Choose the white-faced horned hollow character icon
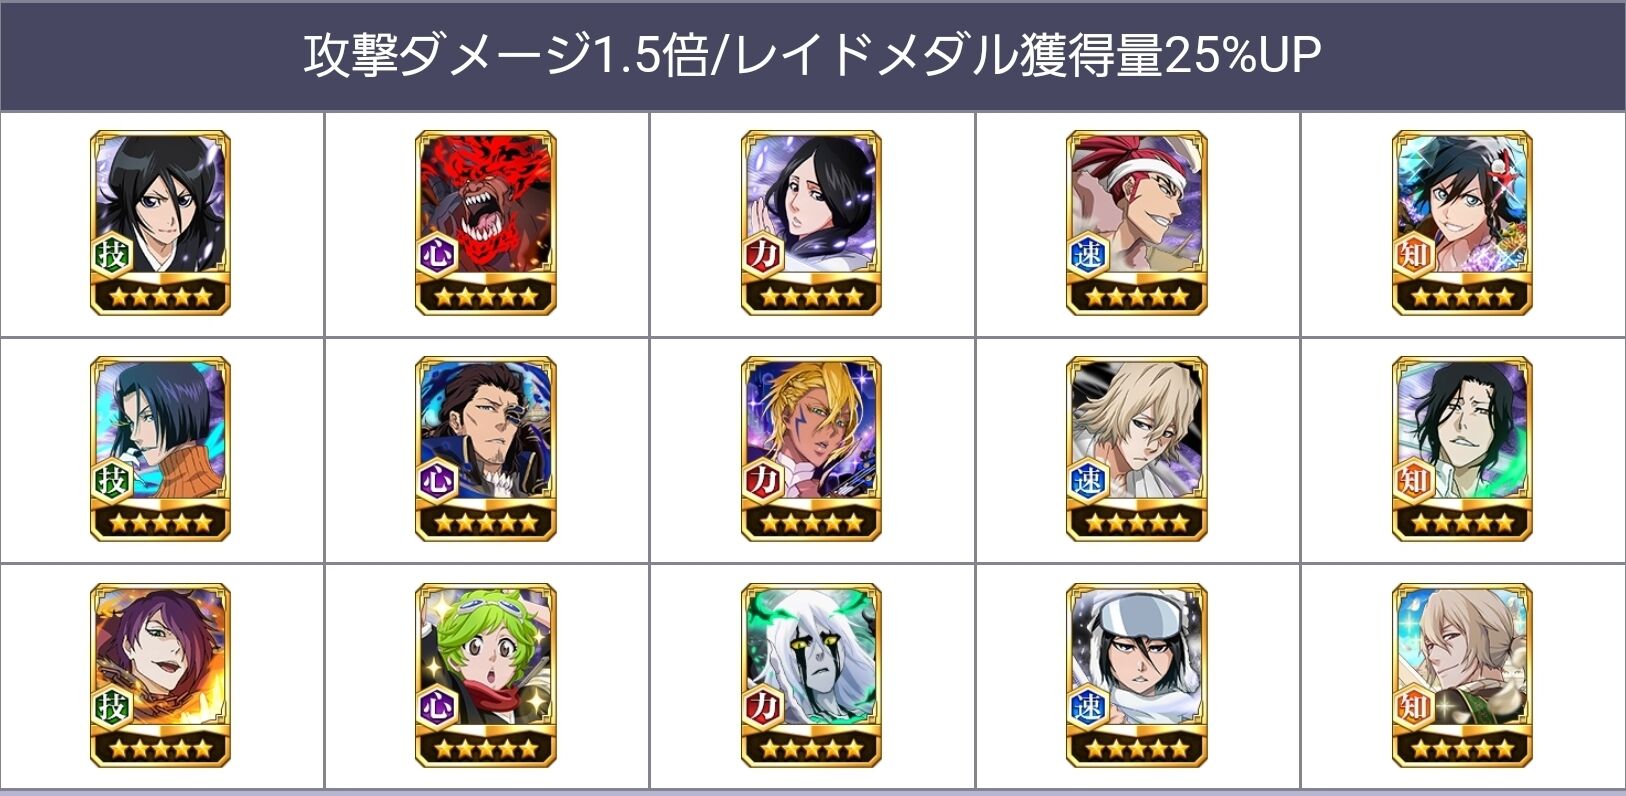Viewport: 1626px width, 796px height. point(811,676)
